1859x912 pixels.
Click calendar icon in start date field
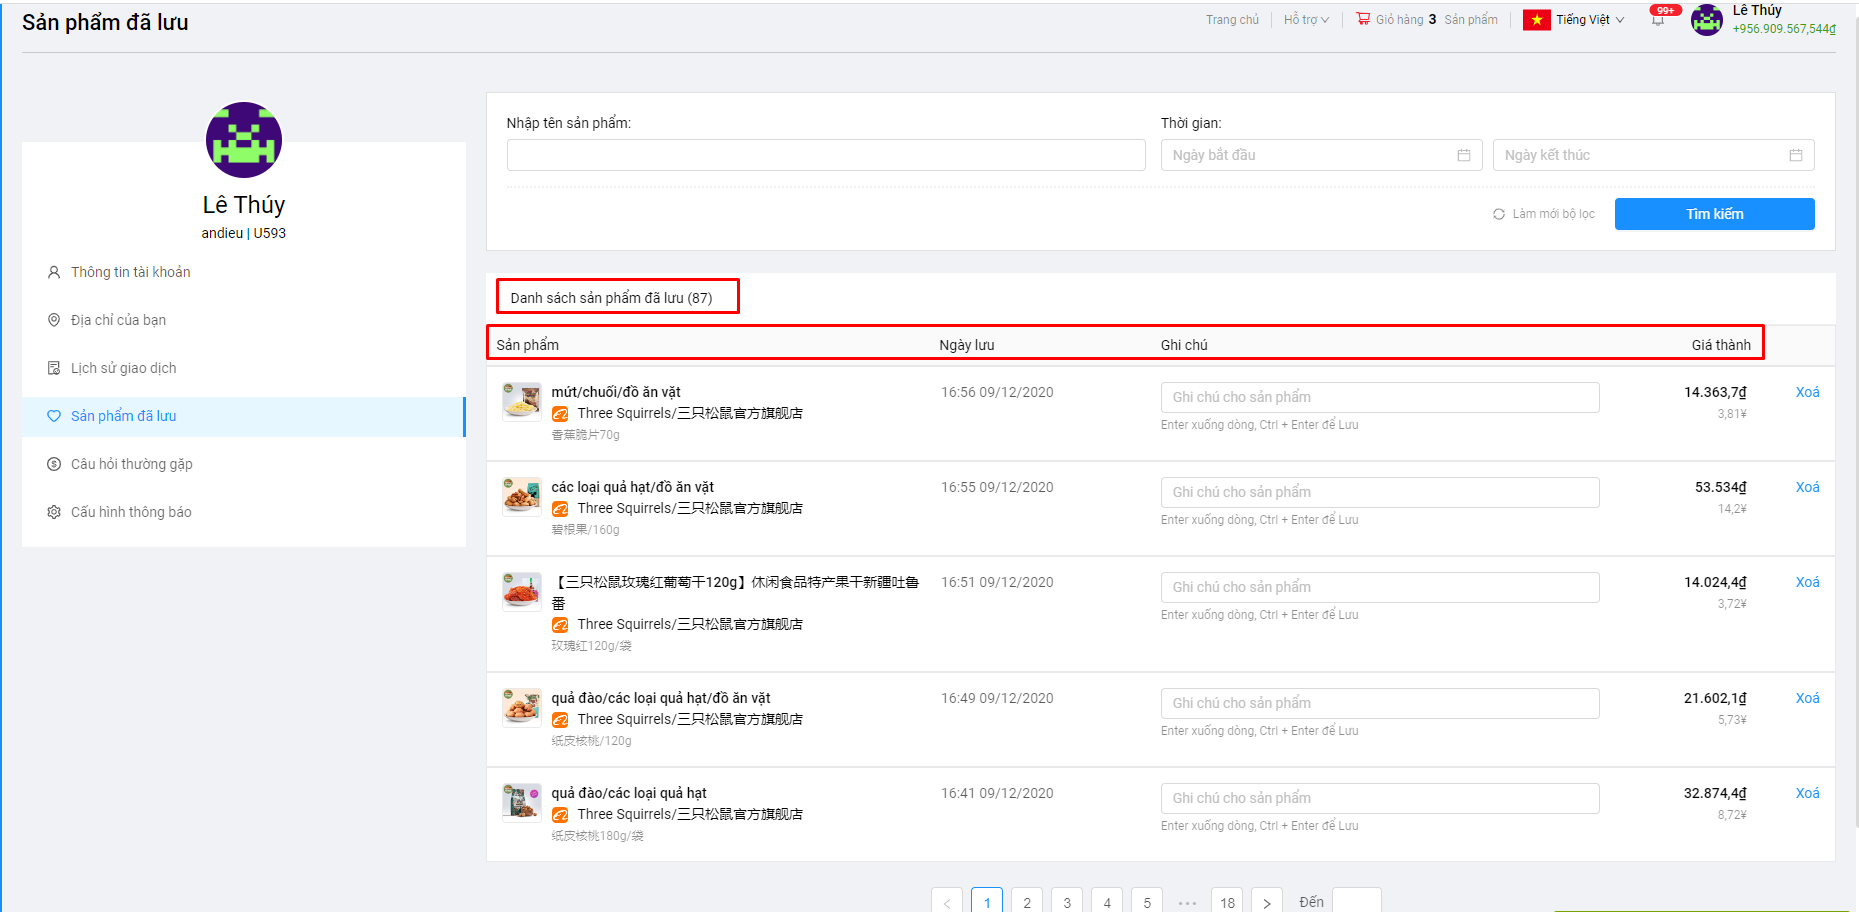(x=1463, y=155)
